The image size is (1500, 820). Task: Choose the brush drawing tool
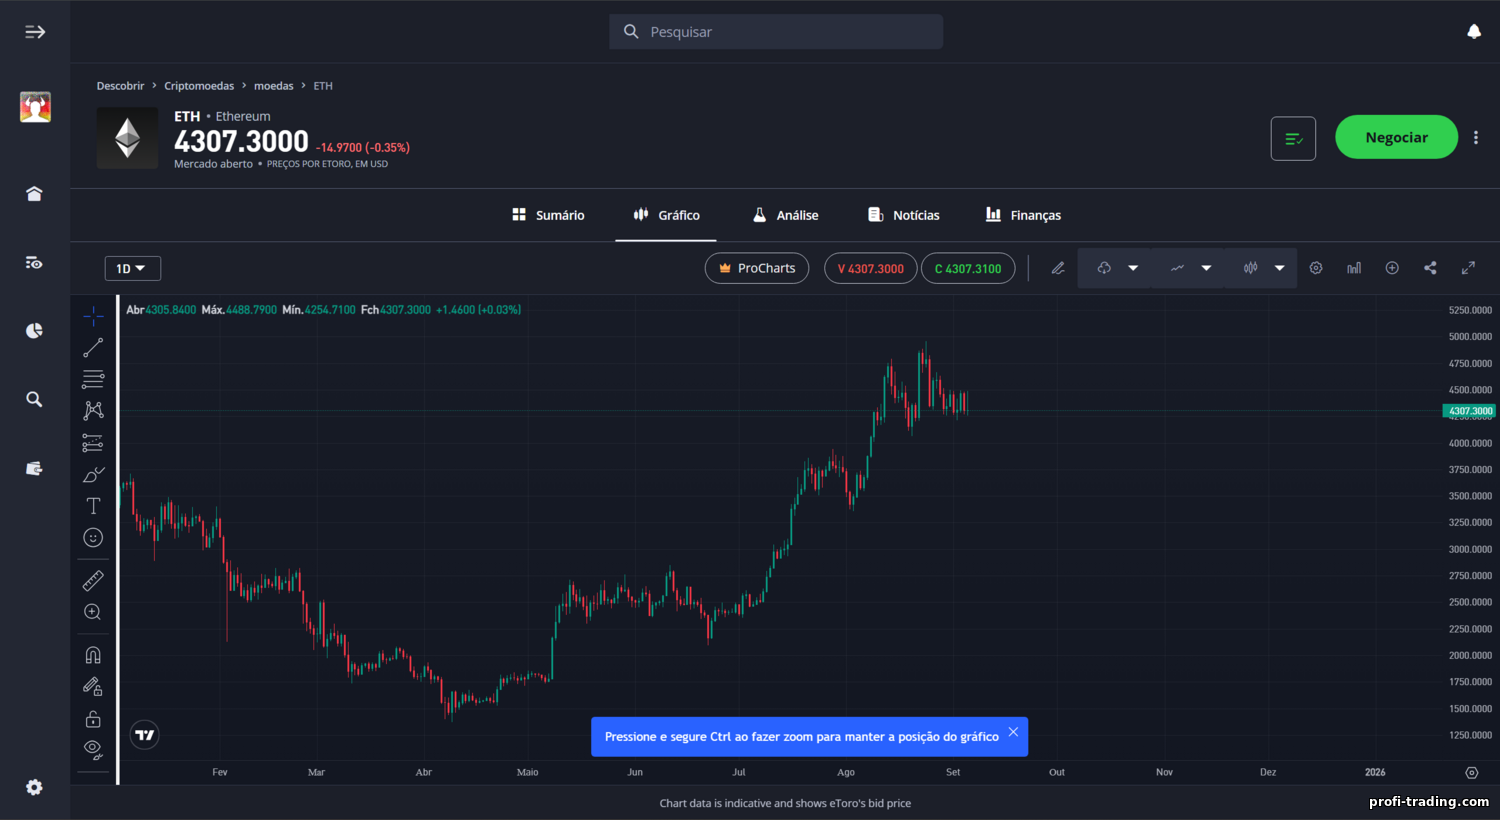tap(93, 475)
